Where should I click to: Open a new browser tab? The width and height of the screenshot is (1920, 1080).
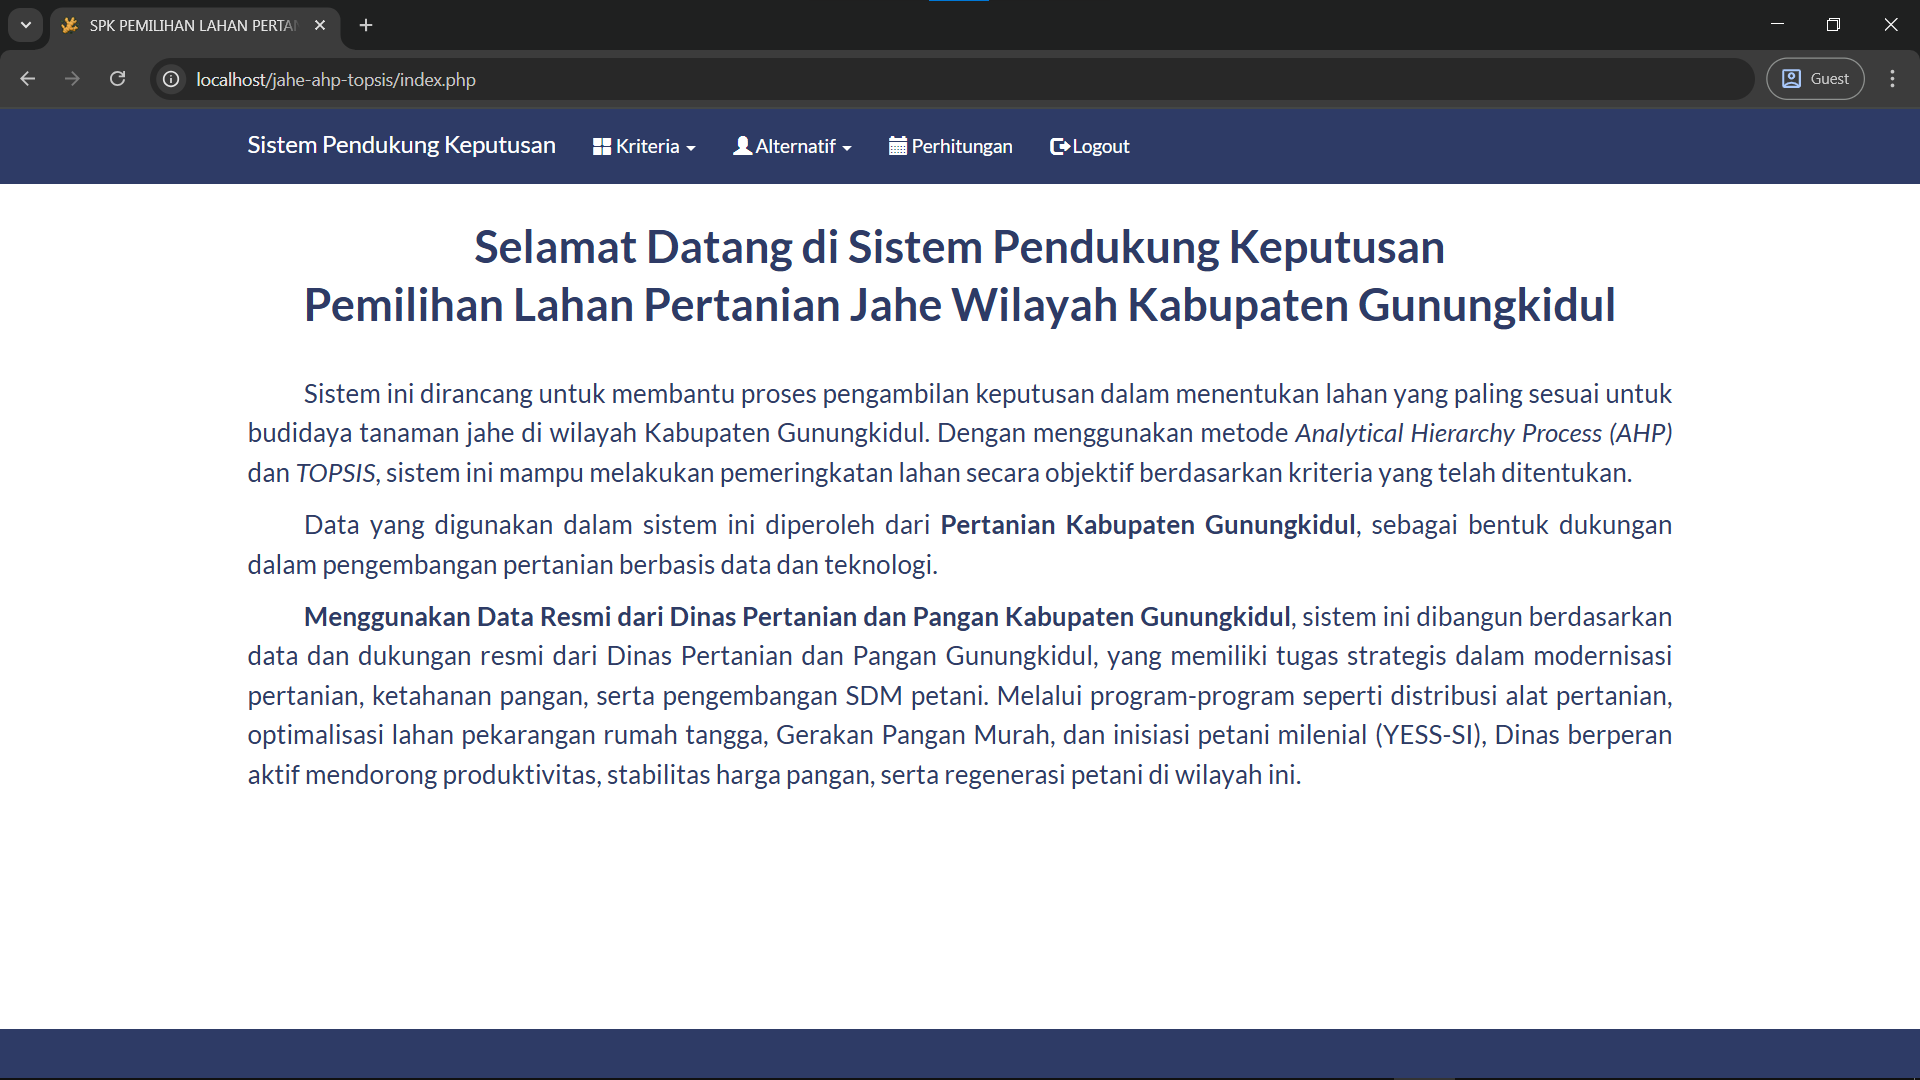point(366,25)
